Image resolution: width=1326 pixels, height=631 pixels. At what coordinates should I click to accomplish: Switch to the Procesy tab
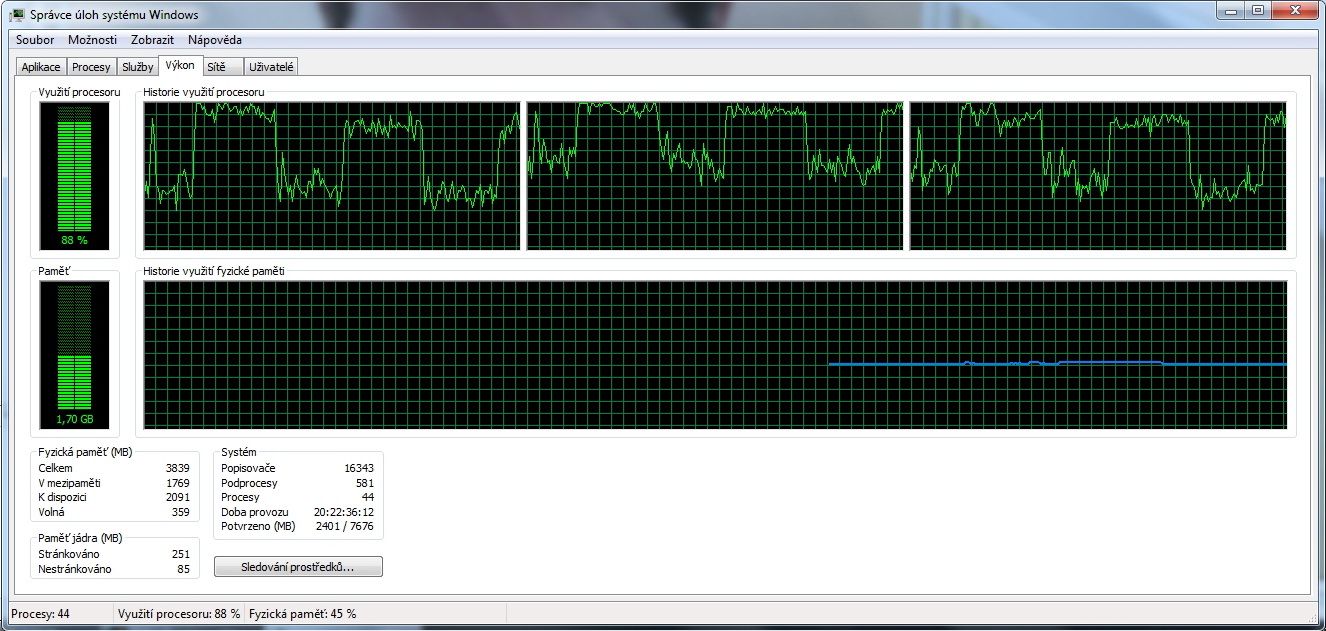[91, 67]
